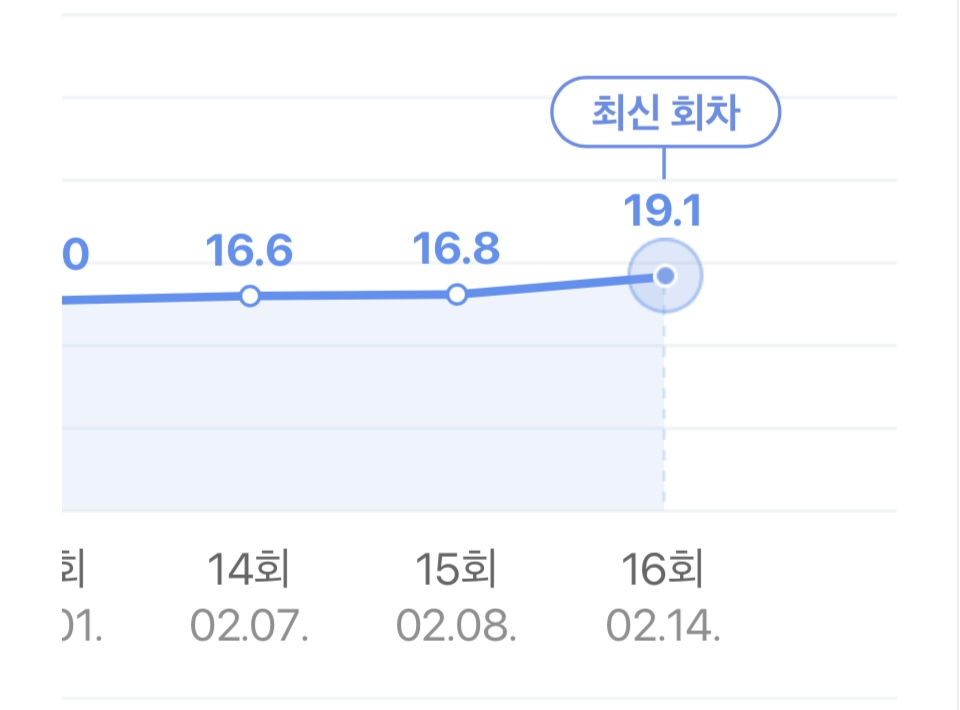Click the stem connecting 최신 회차 badge to 19.1
Viewport: 960px width, 710px height.
pos(664,163)
